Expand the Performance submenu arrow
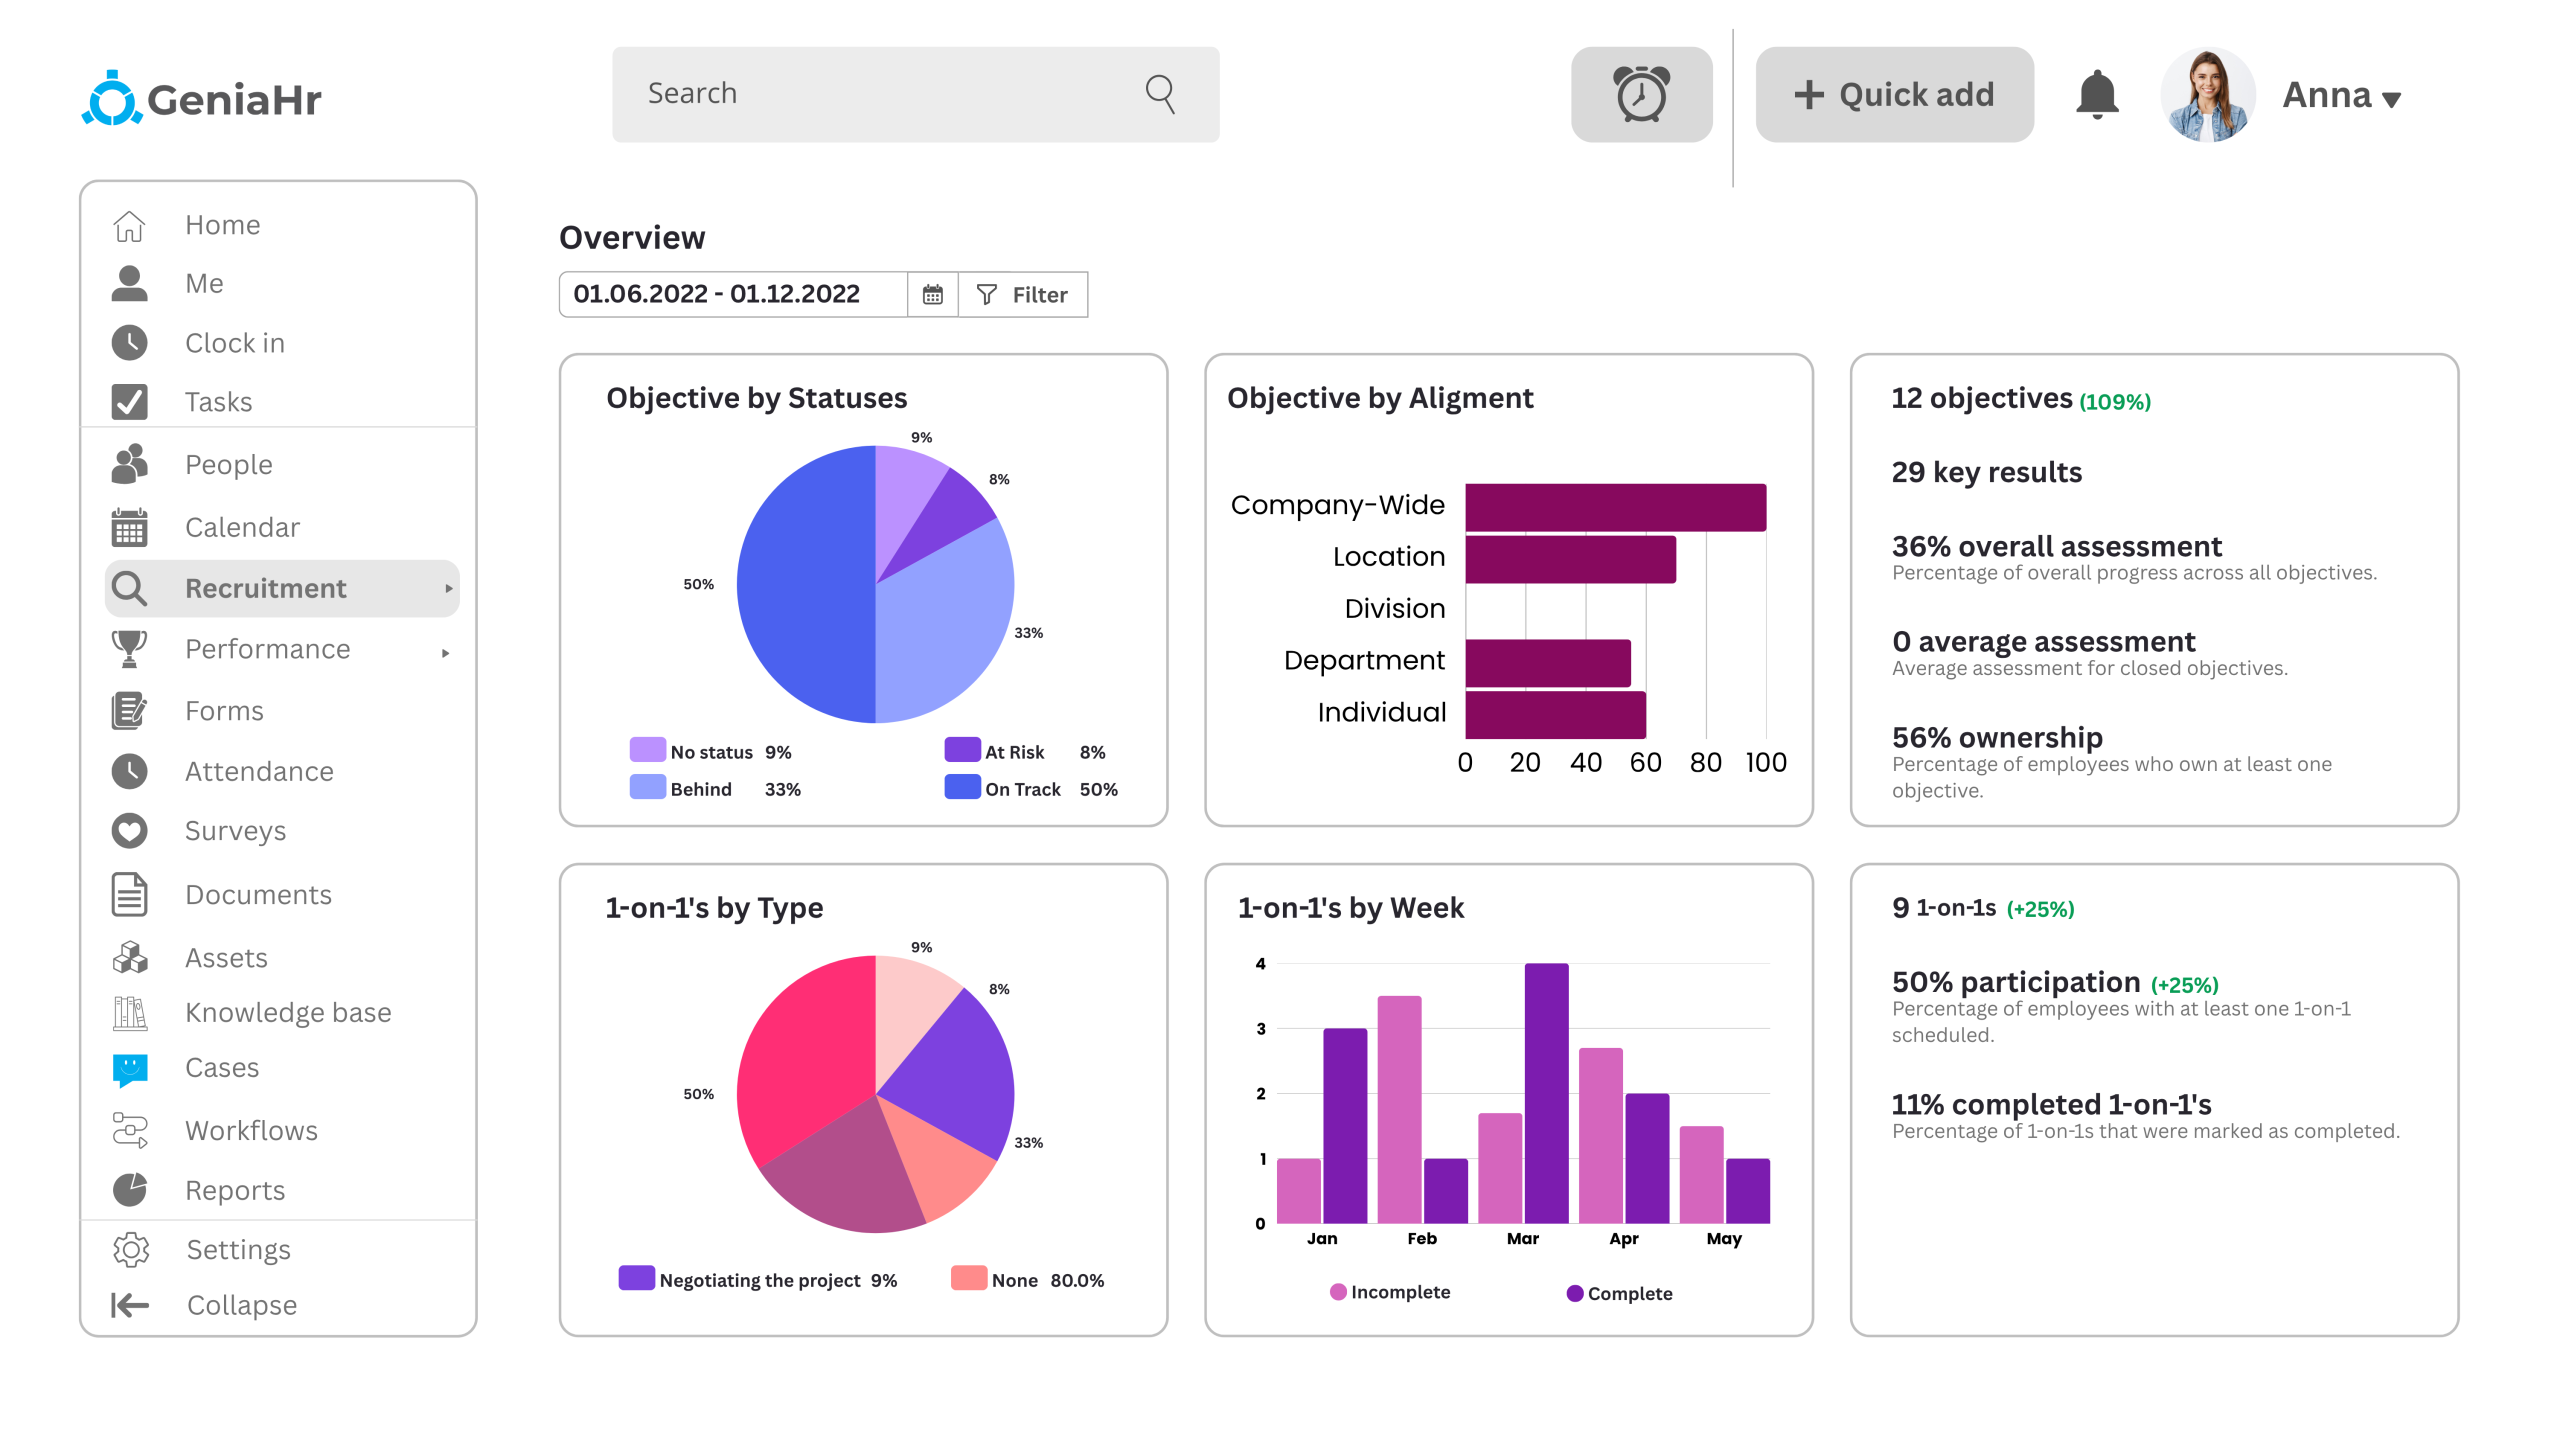The image size is (2560, 1440). pyautogui.click(x=446, y=653)
